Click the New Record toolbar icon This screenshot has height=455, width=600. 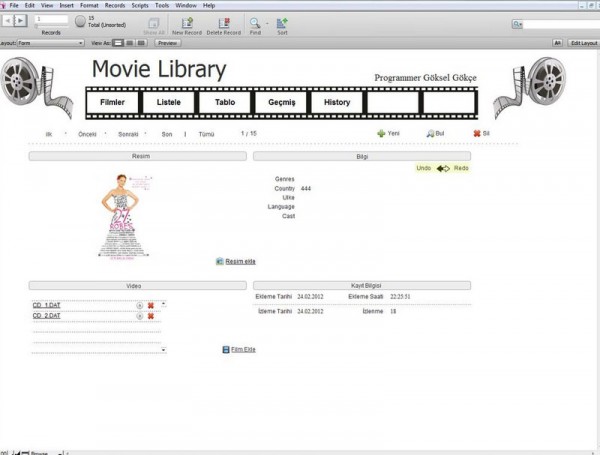[187, 21]
